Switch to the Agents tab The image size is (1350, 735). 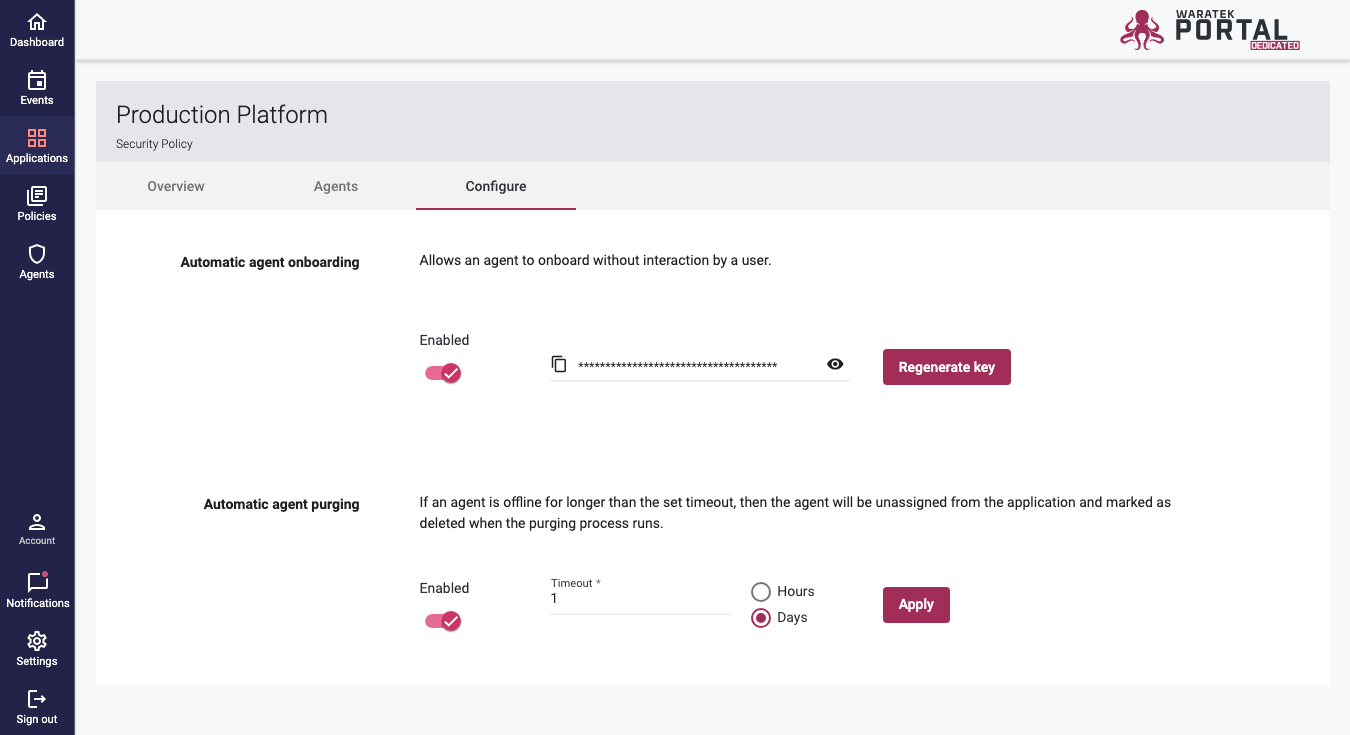tap(336, 186)
